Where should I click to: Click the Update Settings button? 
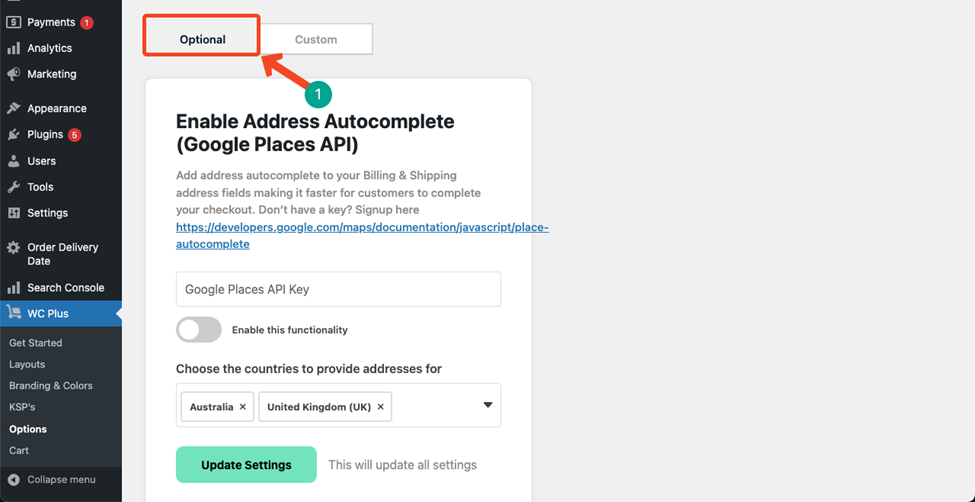click(x=246, y=465)
